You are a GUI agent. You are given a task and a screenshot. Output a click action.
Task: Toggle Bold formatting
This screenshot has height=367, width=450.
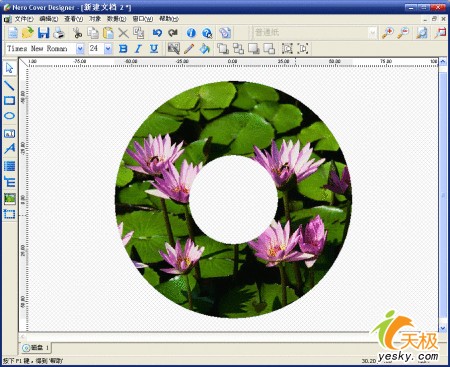click(x=123, y=49)
